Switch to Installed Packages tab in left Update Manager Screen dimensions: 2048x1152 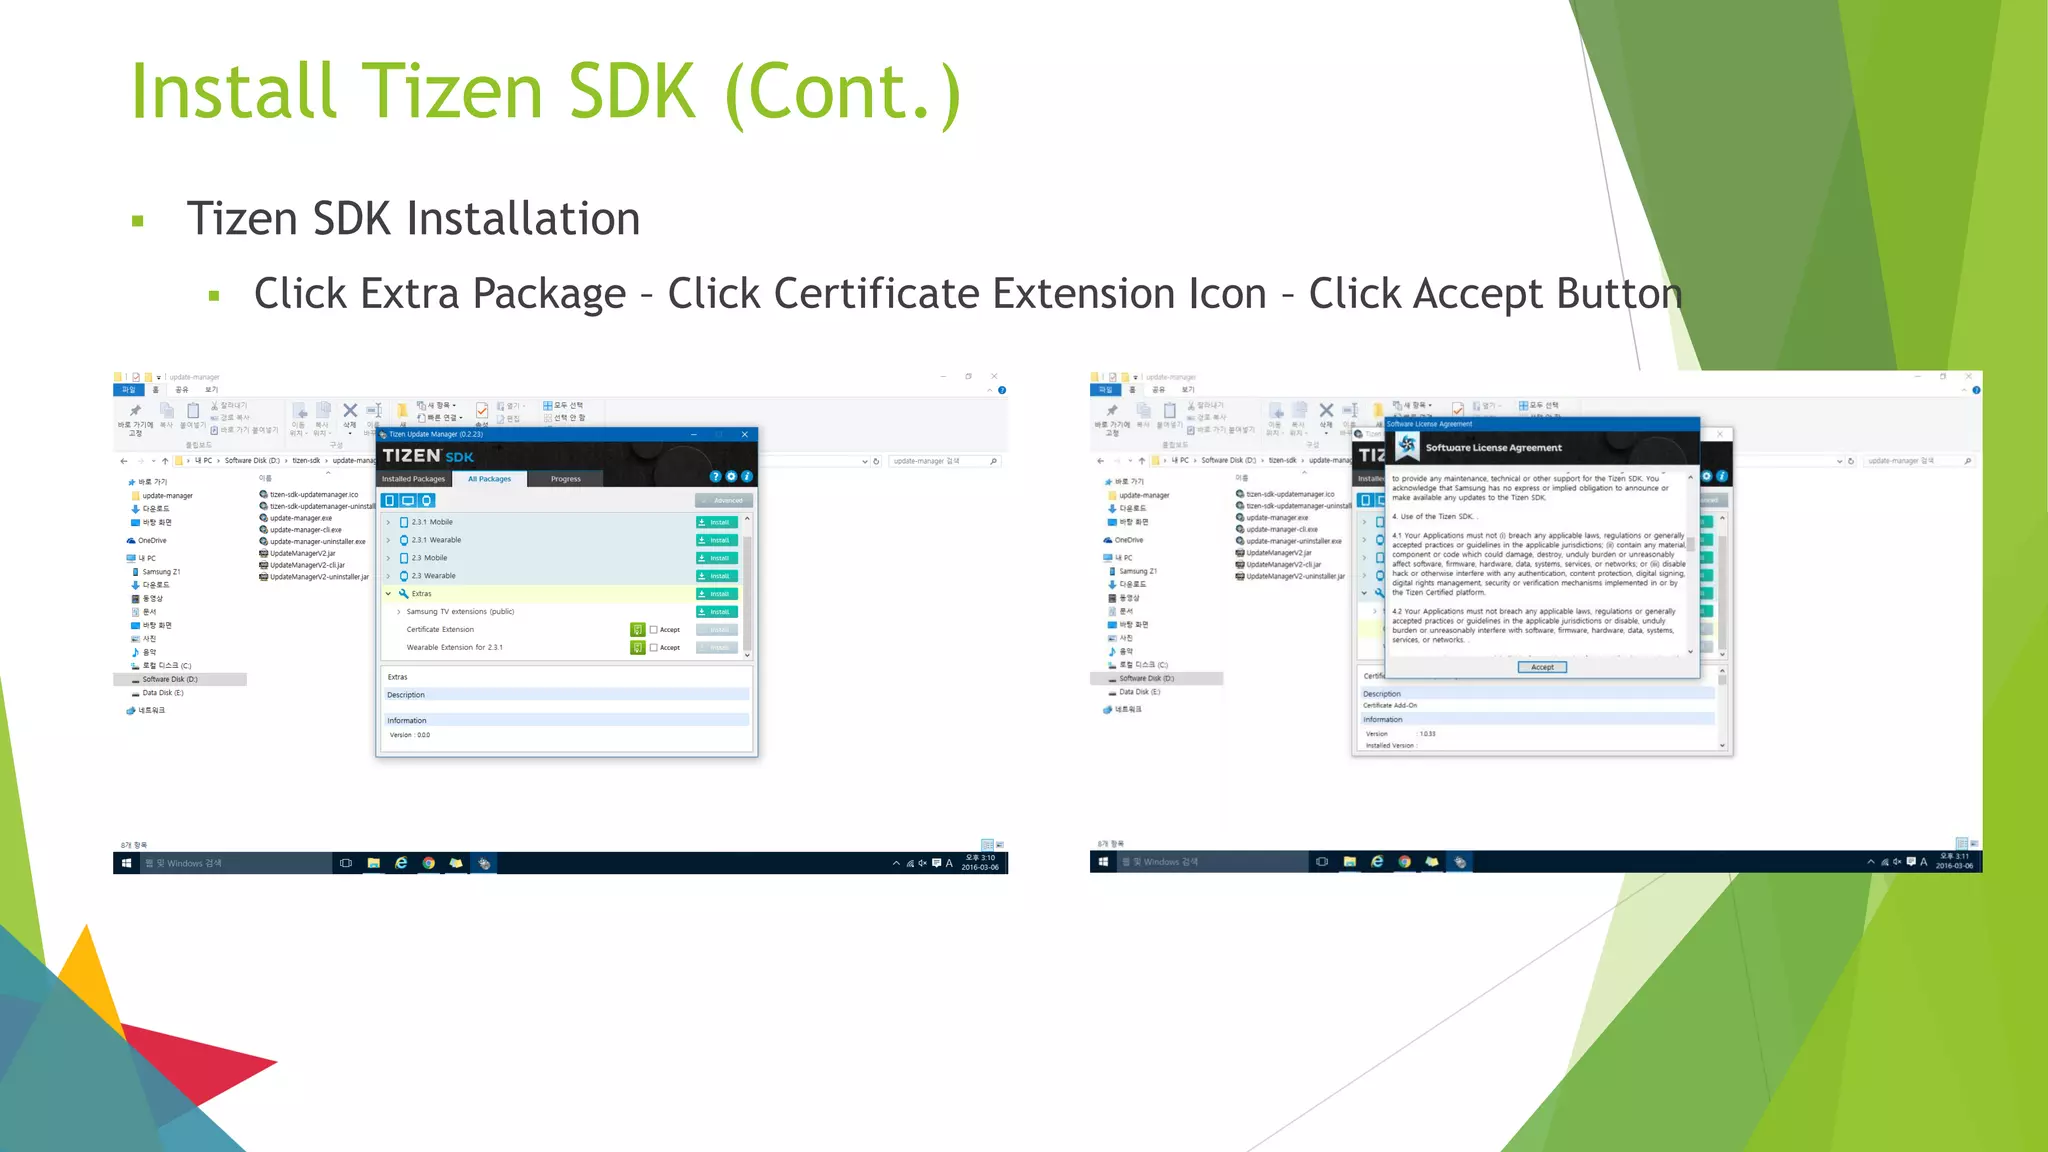point(413,479)
